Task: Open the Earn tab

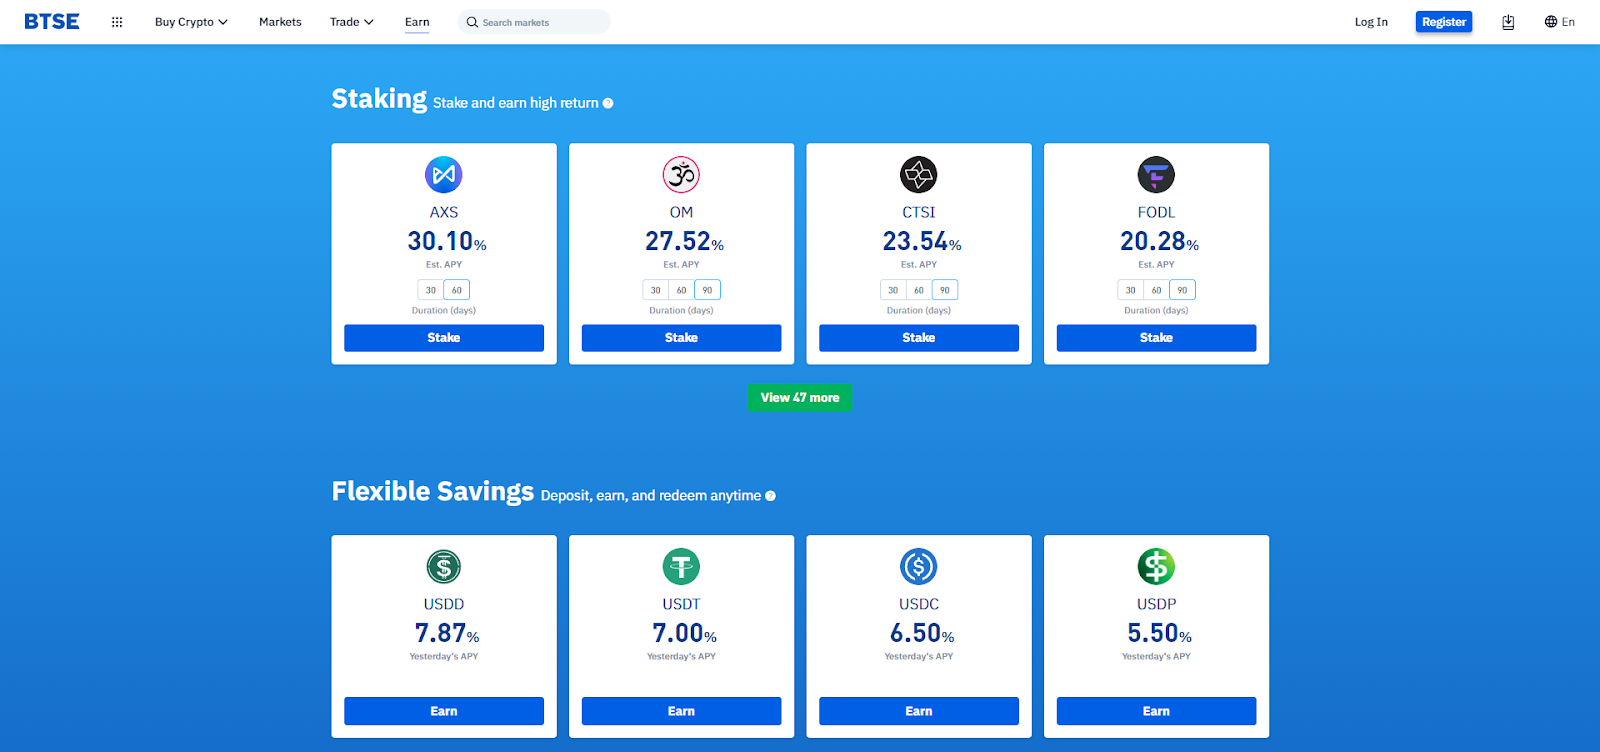Action: tap(417, 22)
